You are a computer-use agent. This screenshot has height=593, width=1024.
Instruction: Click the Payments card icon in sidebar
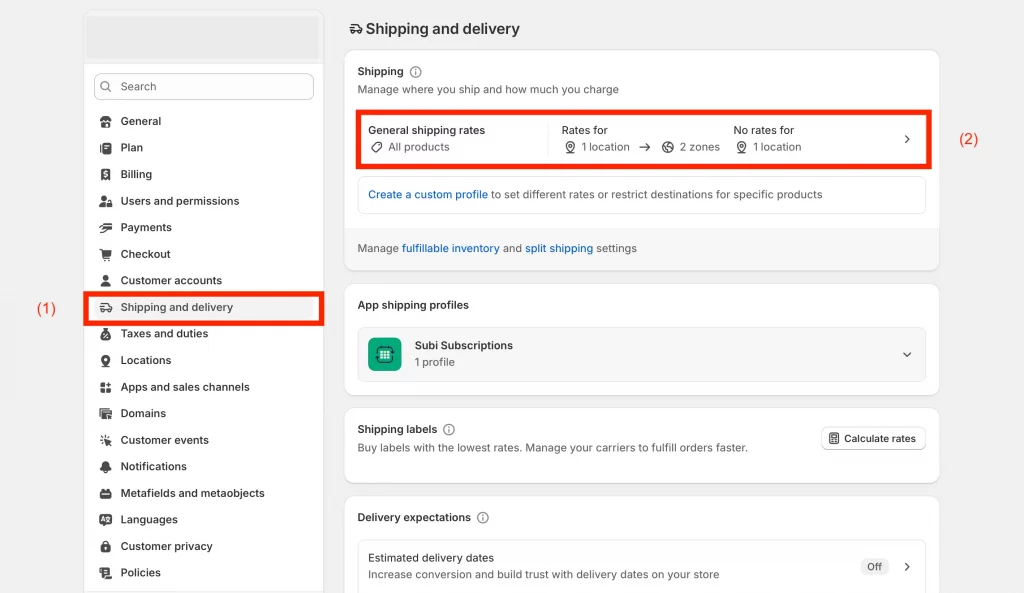click(x=106, y=228)
